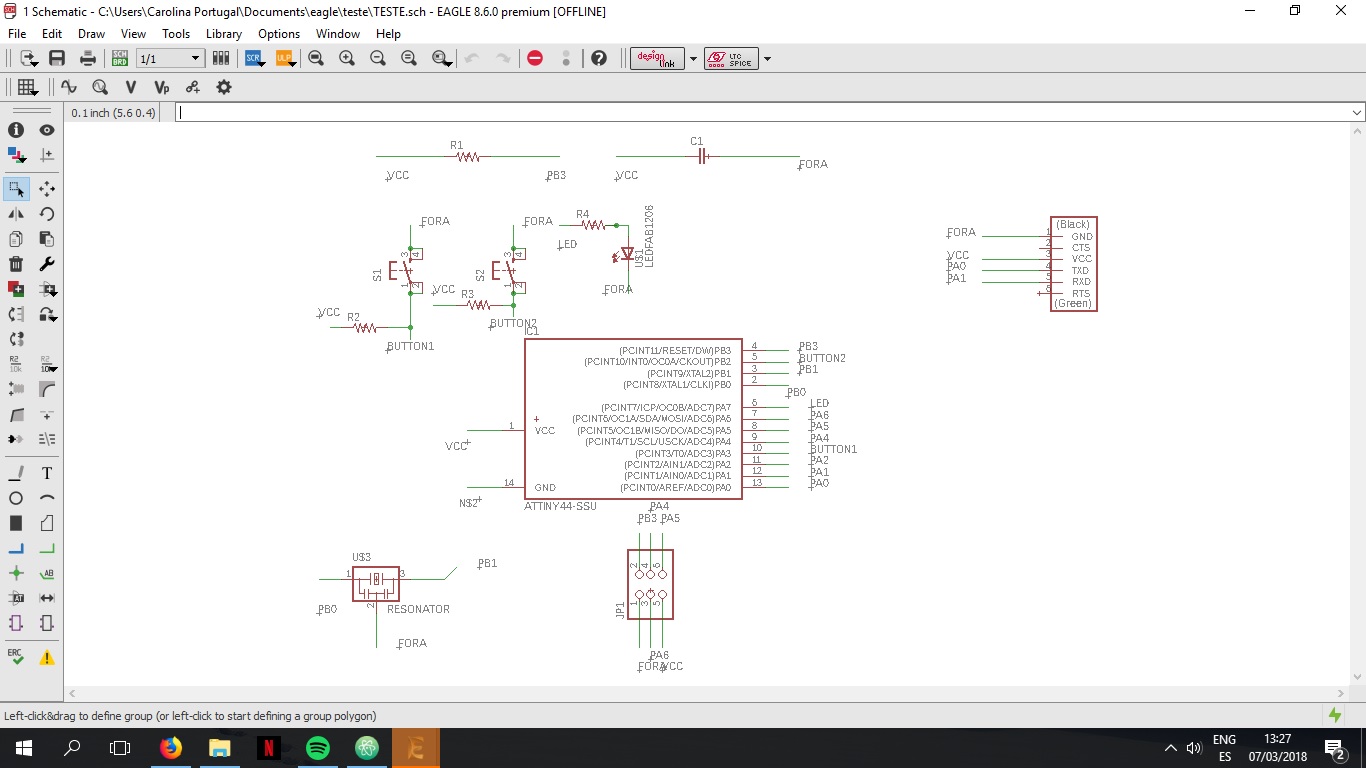Select the Rotate tool
Viewport: 1366px width, 768px height.
coord(47,214)
